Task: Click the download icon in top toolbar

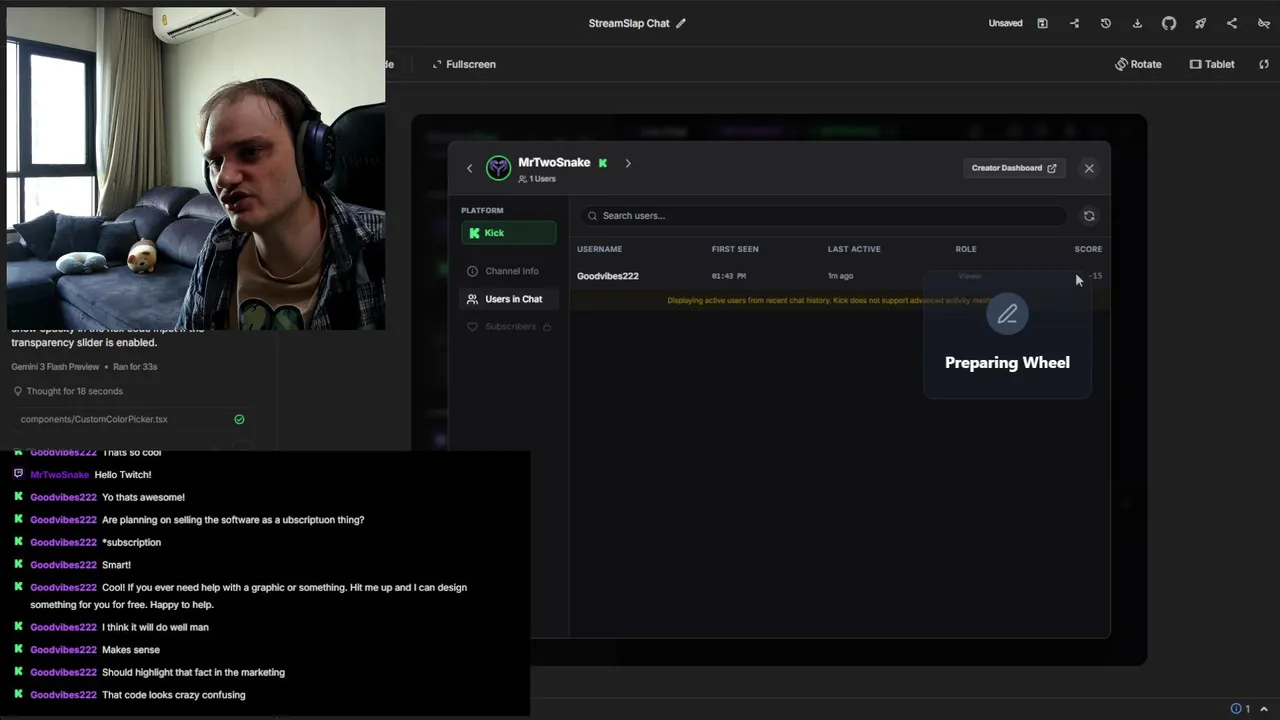Action: click(x=1137, y=23)
